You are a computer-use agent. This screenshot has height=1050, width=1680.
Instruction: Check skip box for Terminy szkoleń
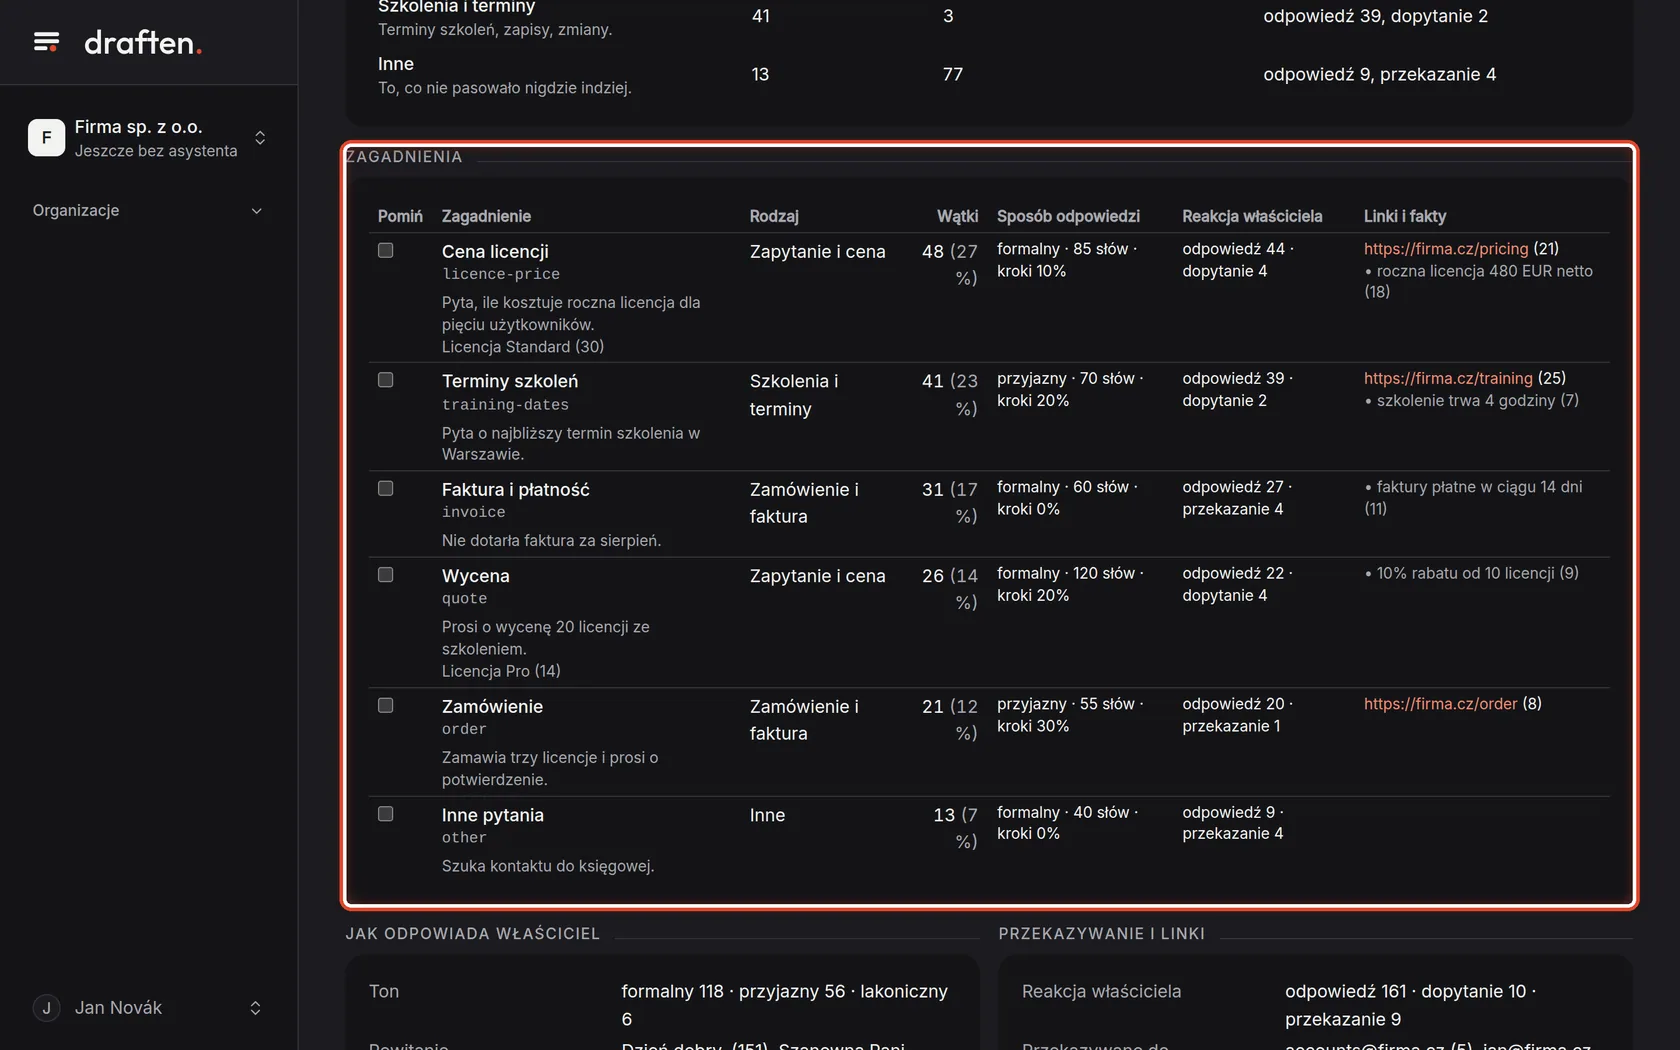click(x=385, y=380)
